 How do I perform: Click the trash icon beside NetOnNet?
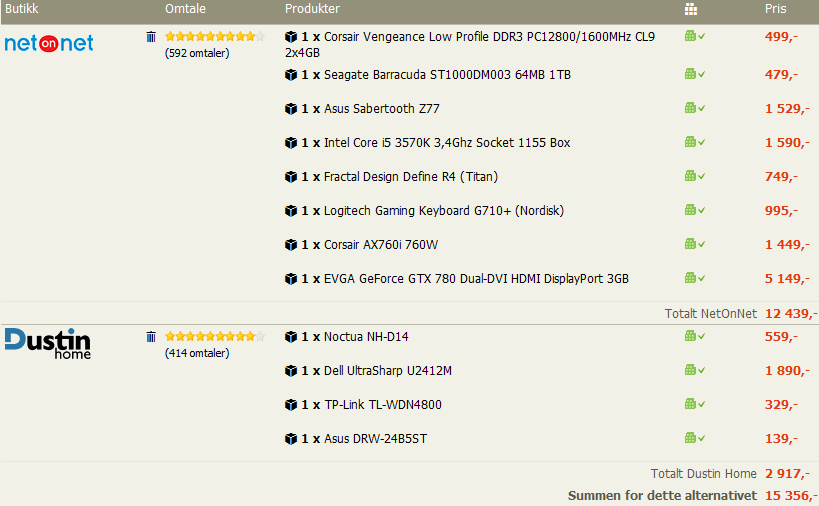click(x=151, y=37)
